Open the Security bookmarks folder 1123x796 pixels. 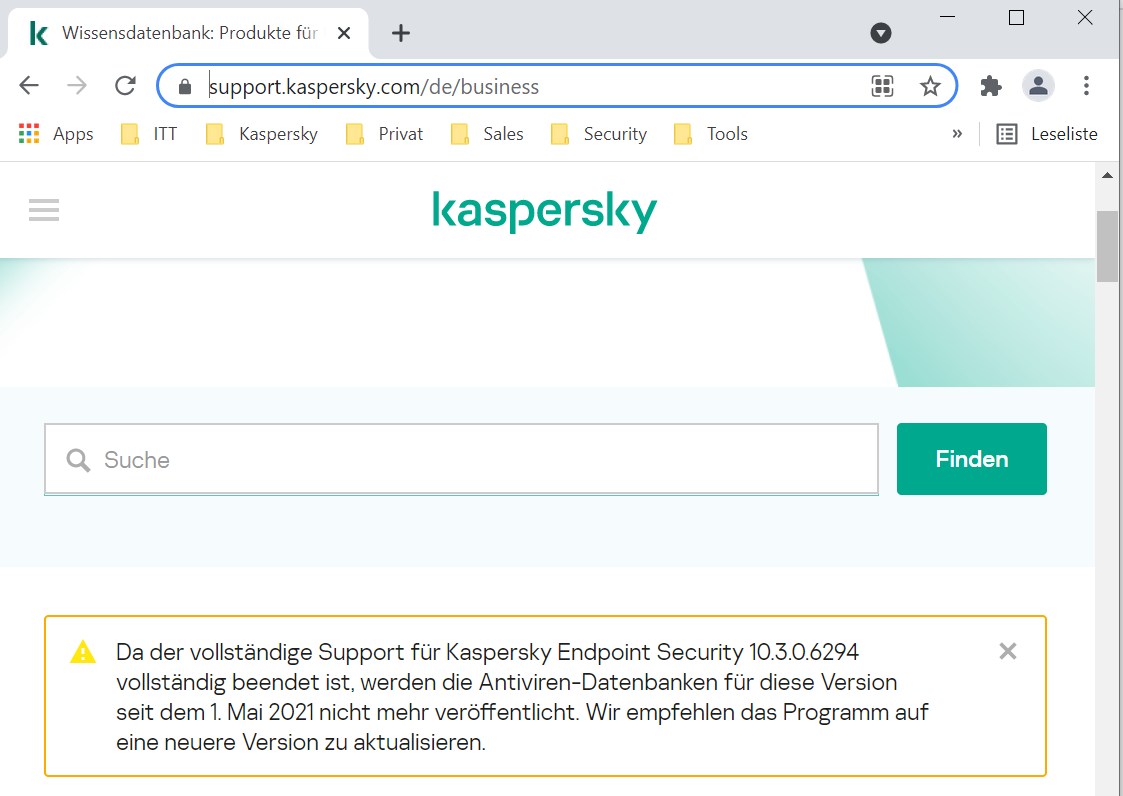click(599, 134)
